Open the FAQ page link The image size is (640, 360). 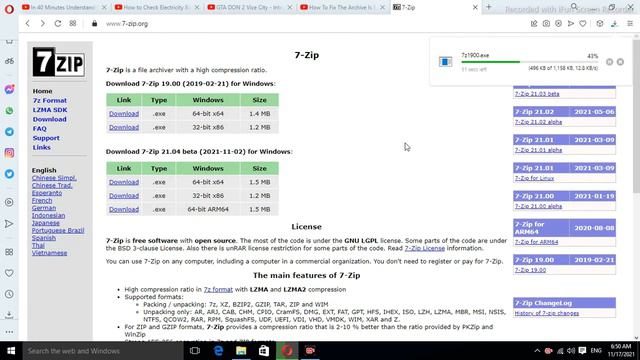click(x=40, y=129)
